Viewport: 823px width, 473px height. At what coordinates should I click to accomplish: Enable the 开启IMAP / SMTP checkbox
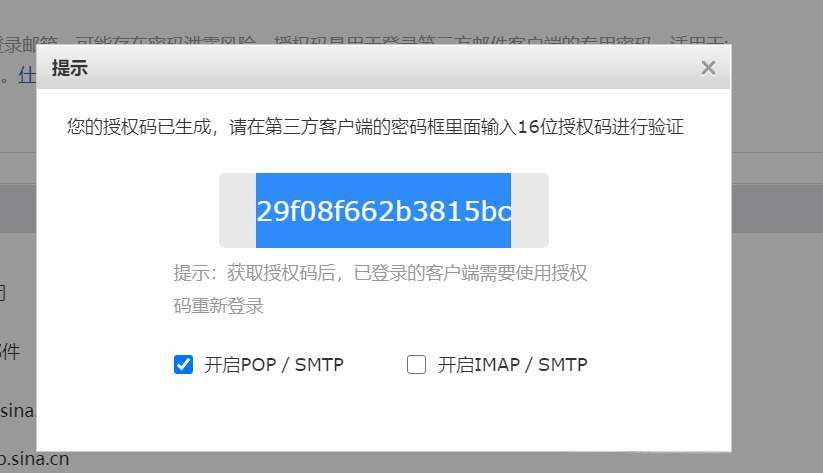[416, 364]
